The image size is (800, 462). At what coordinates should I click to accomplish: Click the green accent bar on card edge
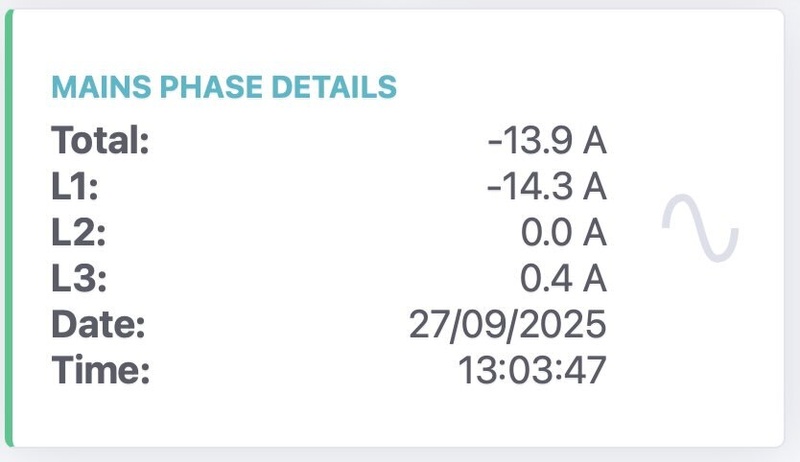click(x=9, y=229)
